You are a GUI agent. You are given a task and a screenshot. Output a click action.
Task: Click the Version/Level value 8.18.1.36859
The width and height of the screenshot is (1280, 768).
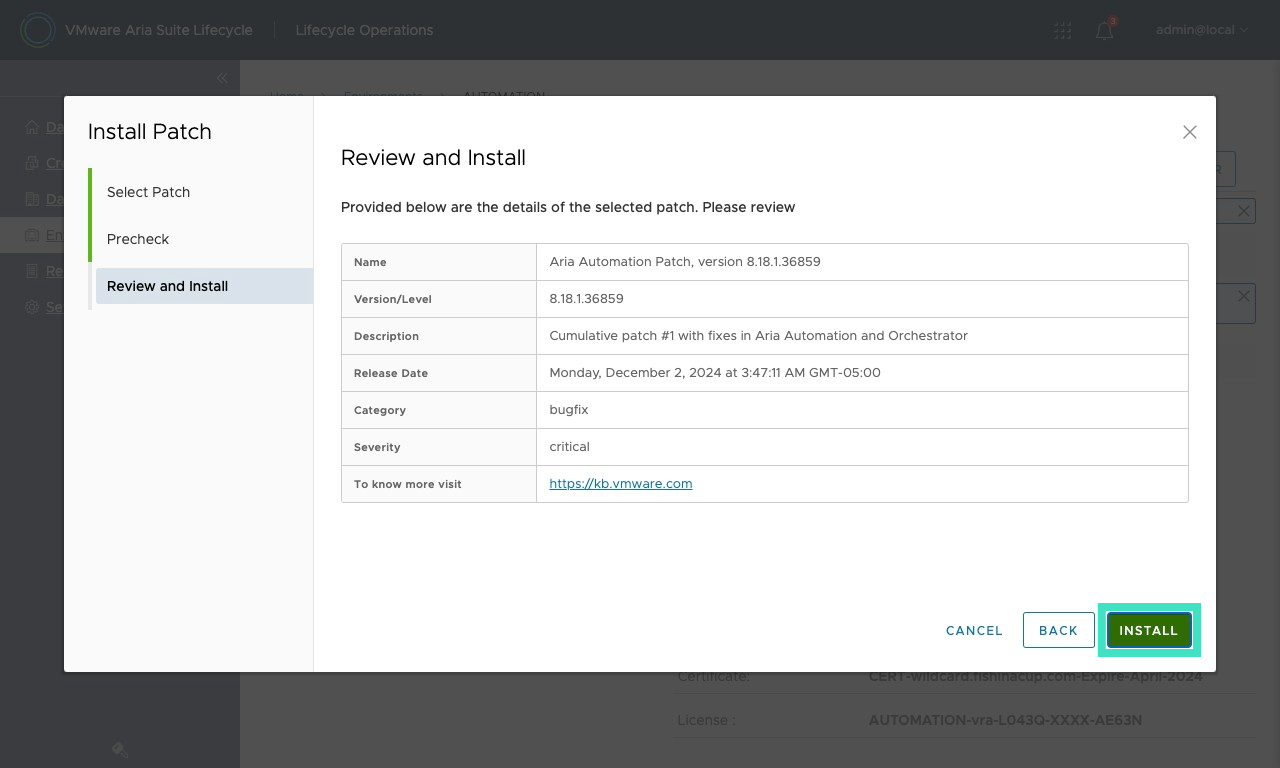click(x=586, y=298)
